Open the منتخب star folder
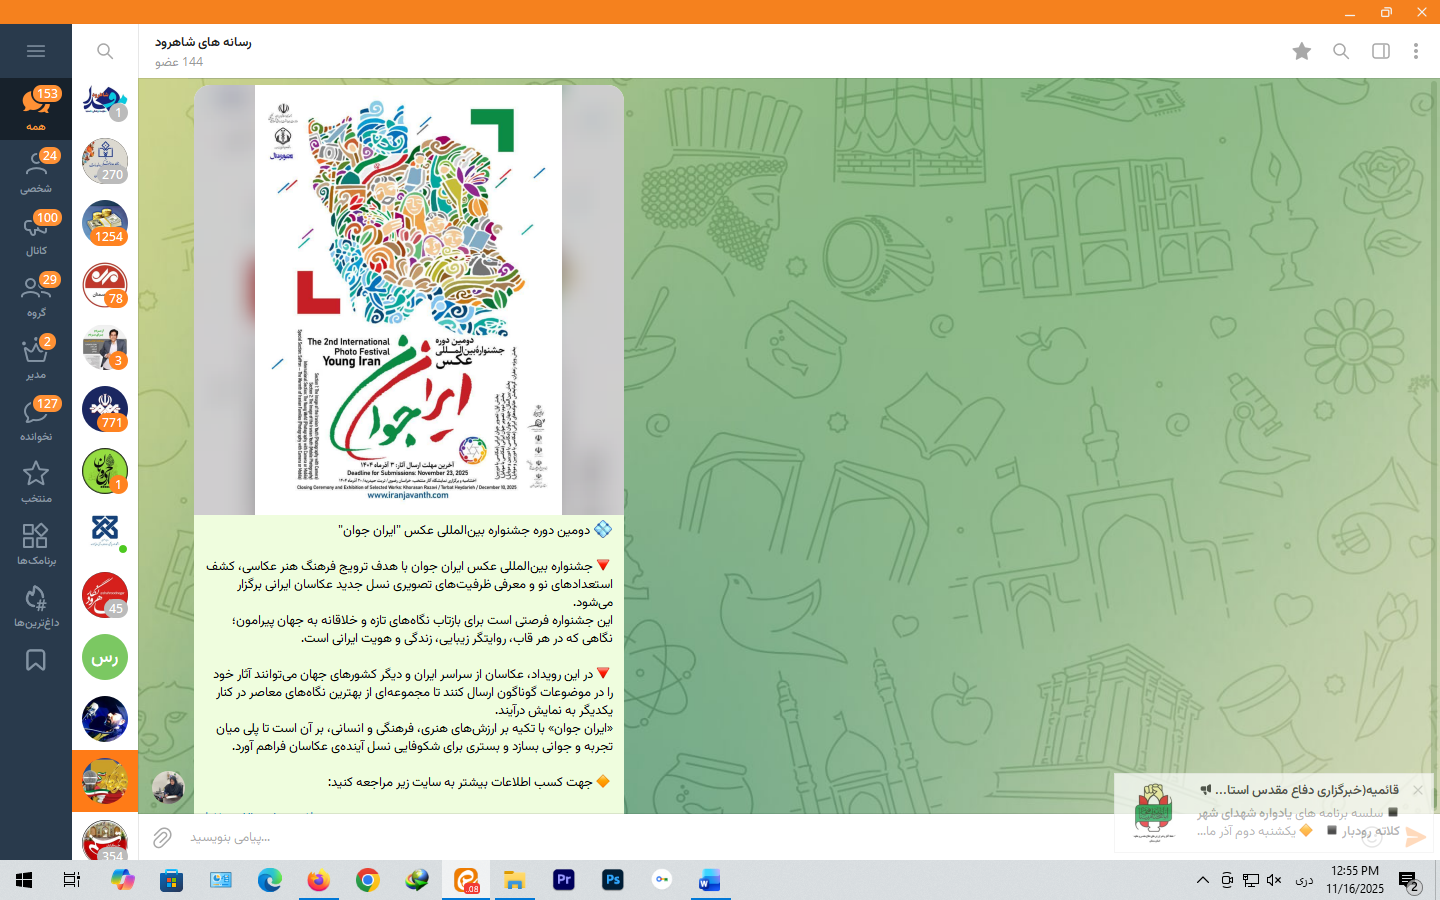Image resolution: width=1440 pixels, height=900 pixels. (x=36, y=481)
